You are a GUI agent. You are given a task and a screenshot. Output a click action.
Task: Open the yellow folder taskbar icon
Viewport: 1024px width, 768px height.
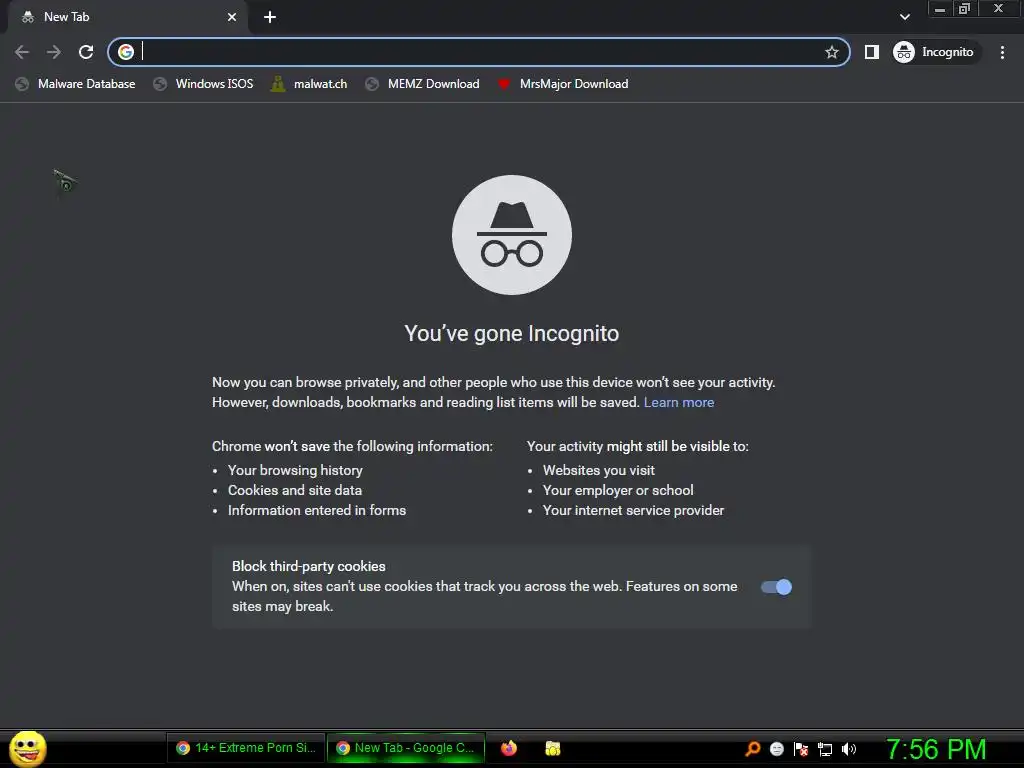click(x=553, y=748)
